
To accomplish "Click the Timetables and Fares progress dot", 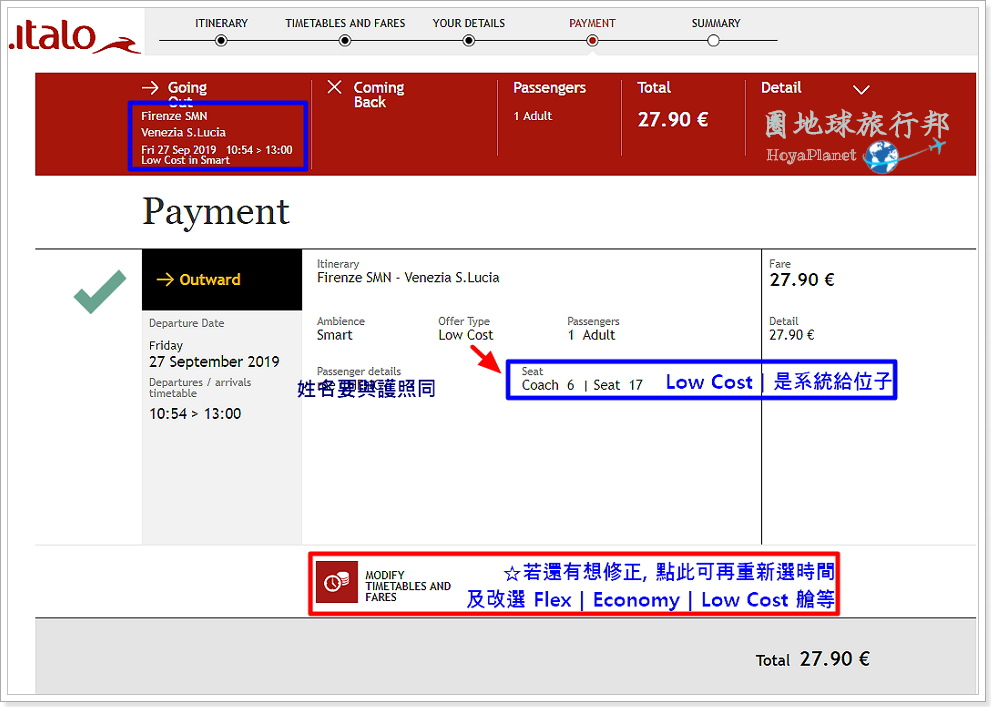I will [345, 40].
